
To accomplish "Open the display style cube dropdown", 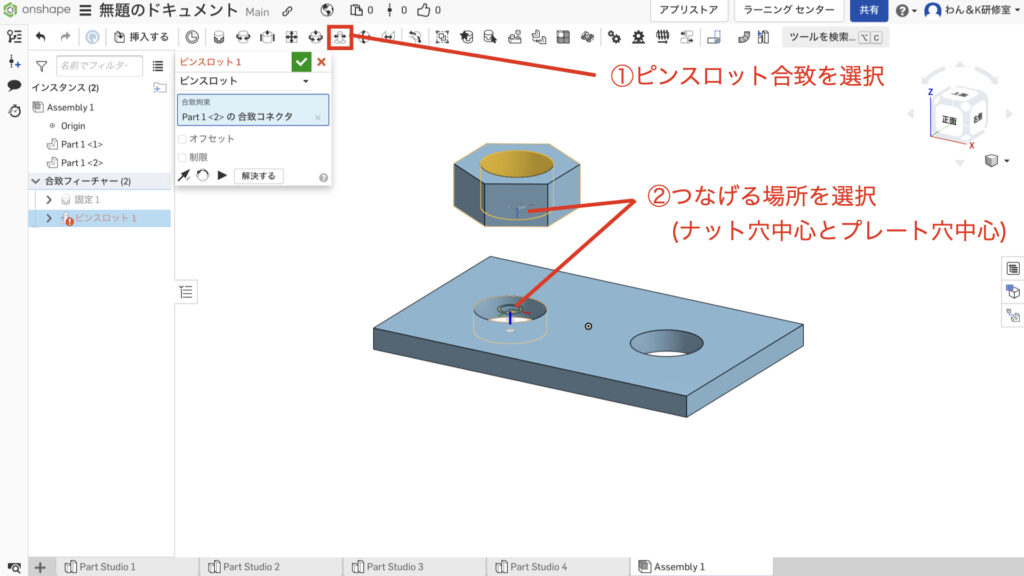I will point(997,161).
